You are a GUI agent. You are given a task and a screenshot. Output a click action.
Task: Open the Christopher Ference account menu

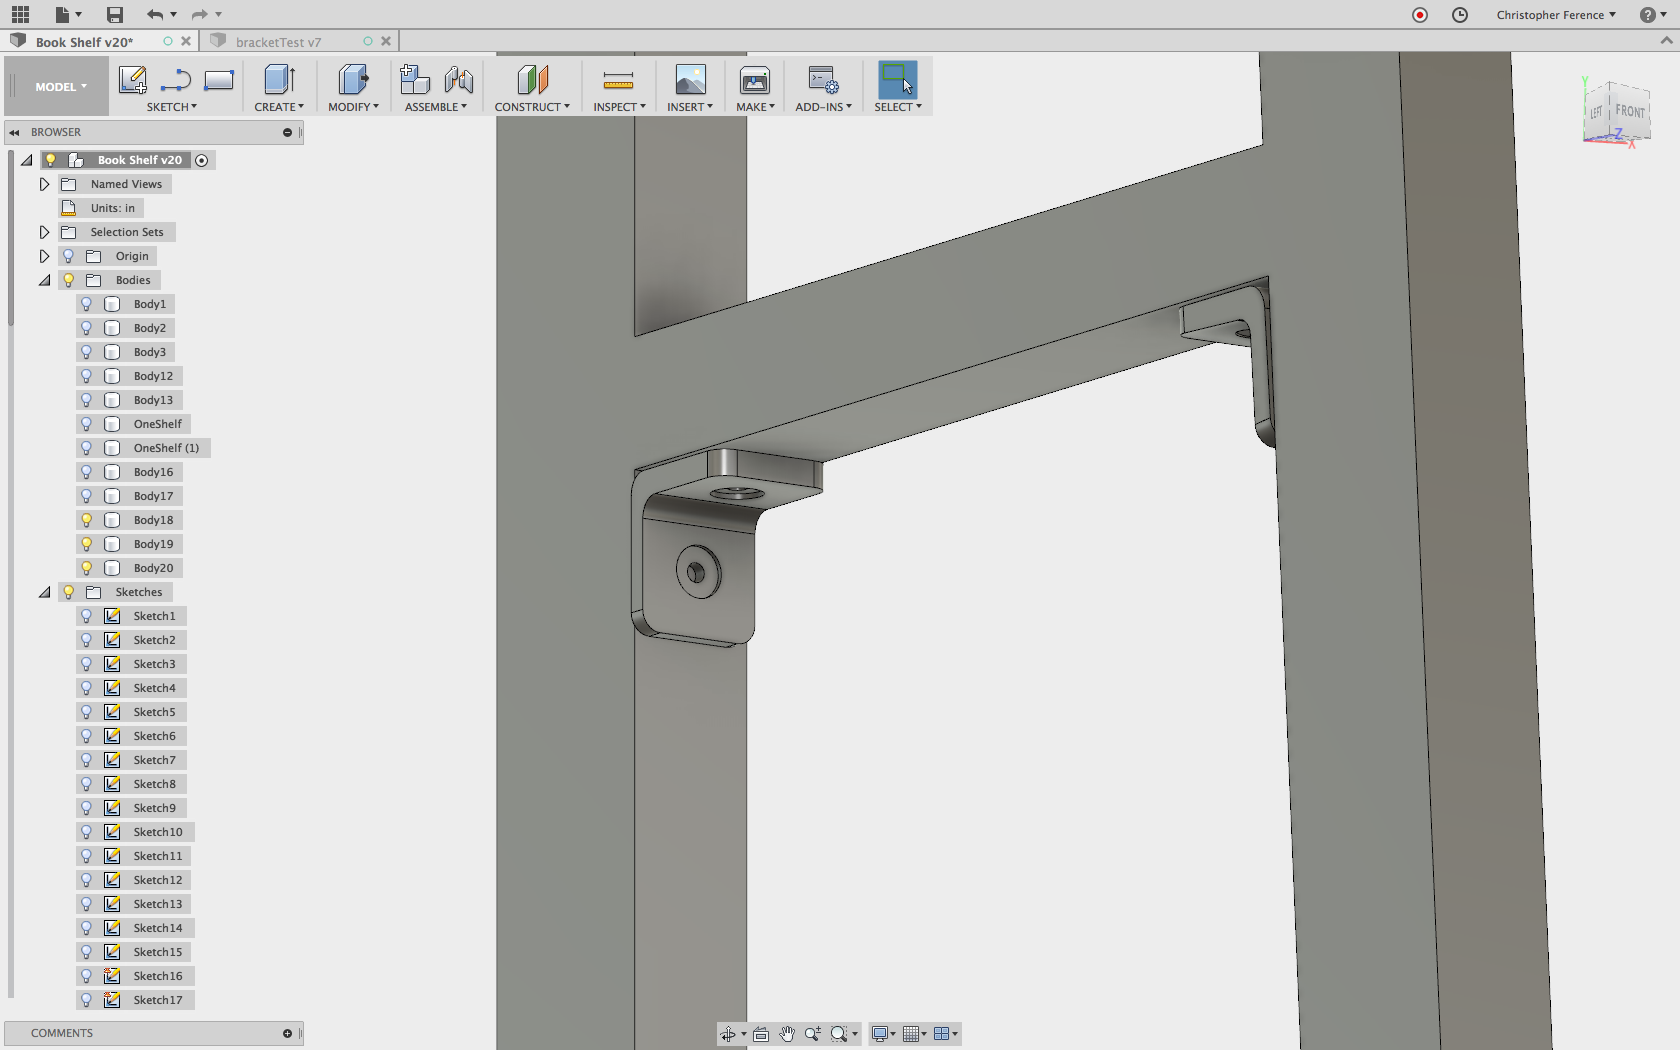(x=1556, y=15)
